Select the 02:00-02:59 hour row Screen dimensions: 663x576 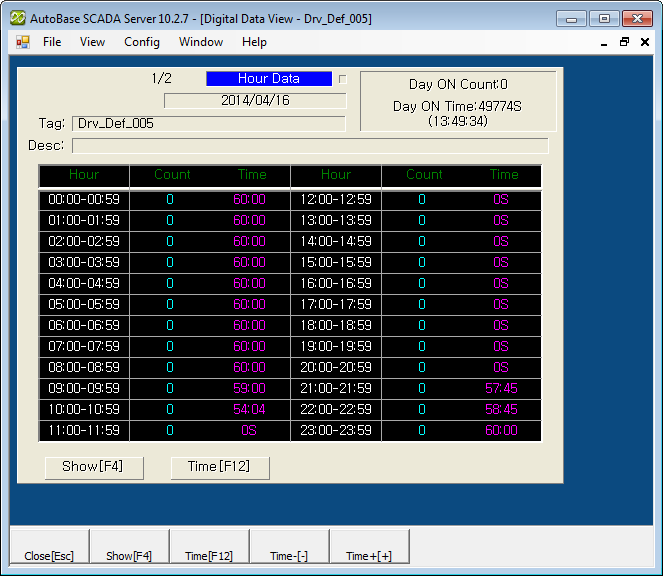164,241
